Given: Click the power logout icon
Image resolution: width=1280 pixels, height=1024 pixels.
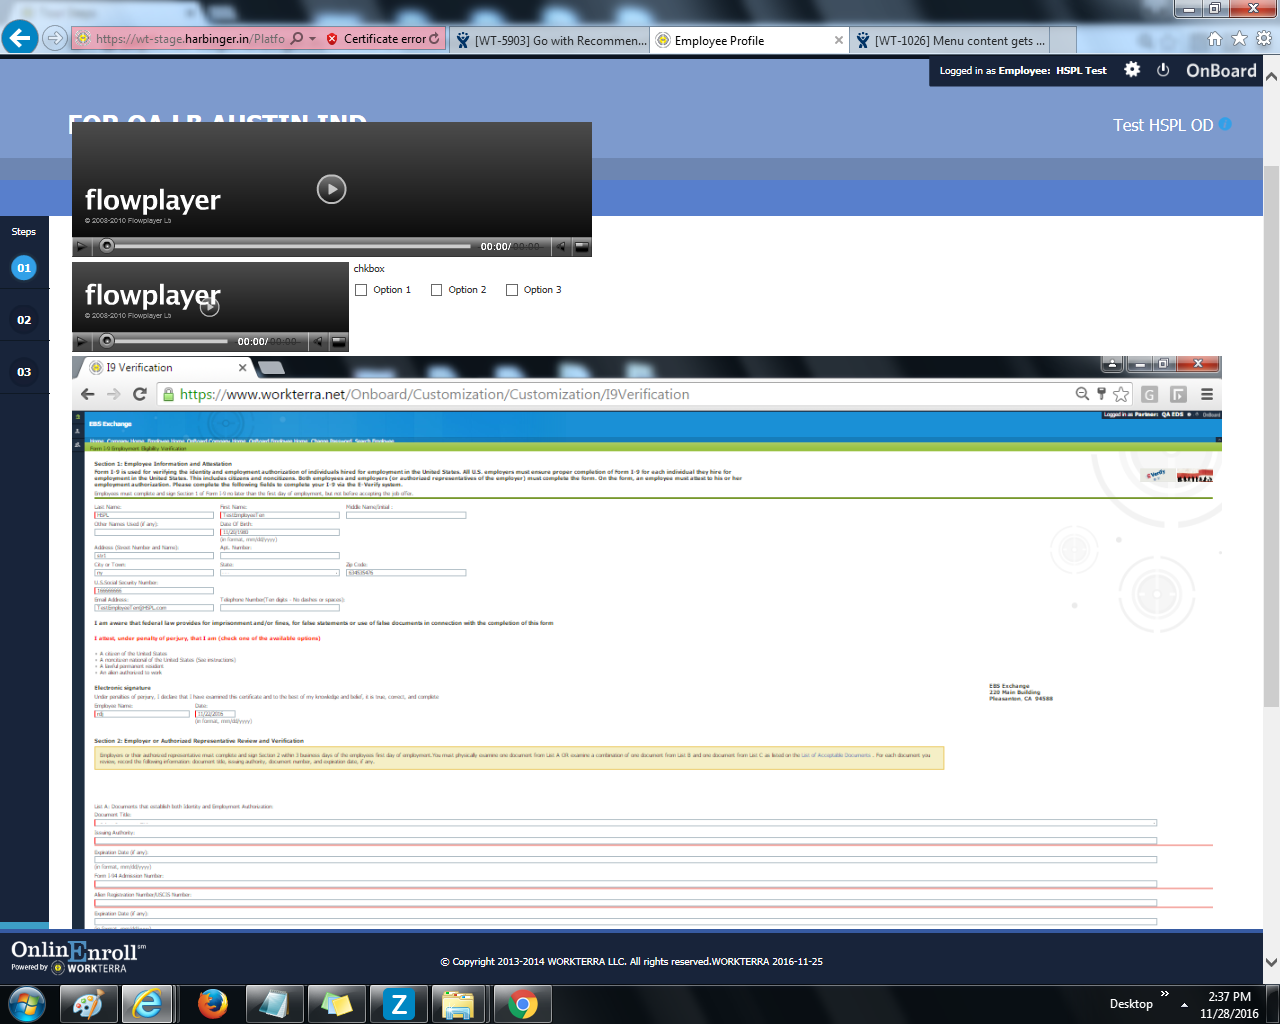Looking at the screenshot, I should 1163,70.
